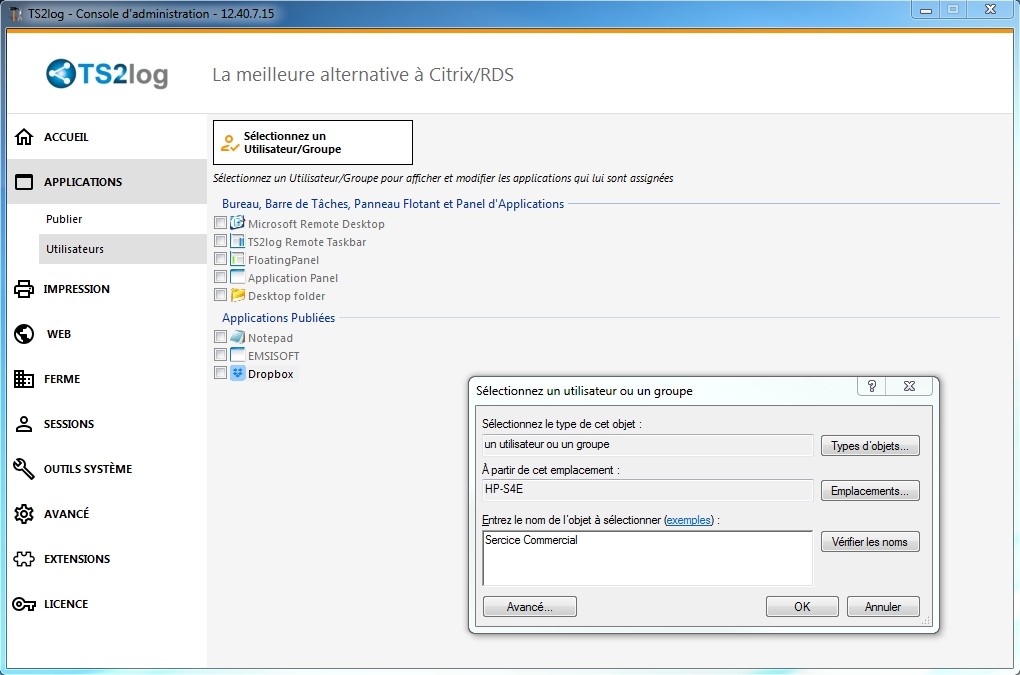Open the Extensions section
Viewport: 1020px width, 675px height.
point(107,559)
